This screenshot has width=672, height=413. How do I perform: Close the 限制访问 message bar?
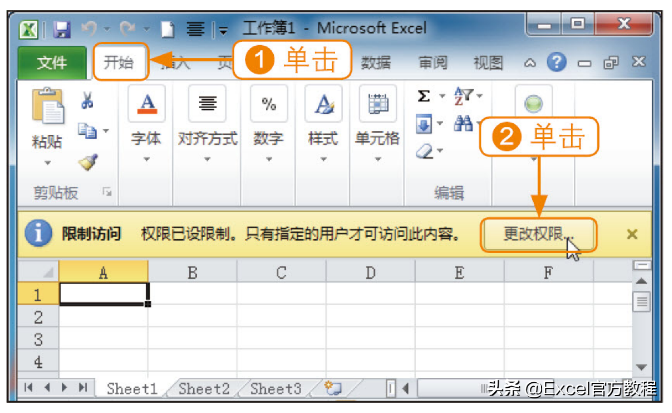(x=632, y=234)
